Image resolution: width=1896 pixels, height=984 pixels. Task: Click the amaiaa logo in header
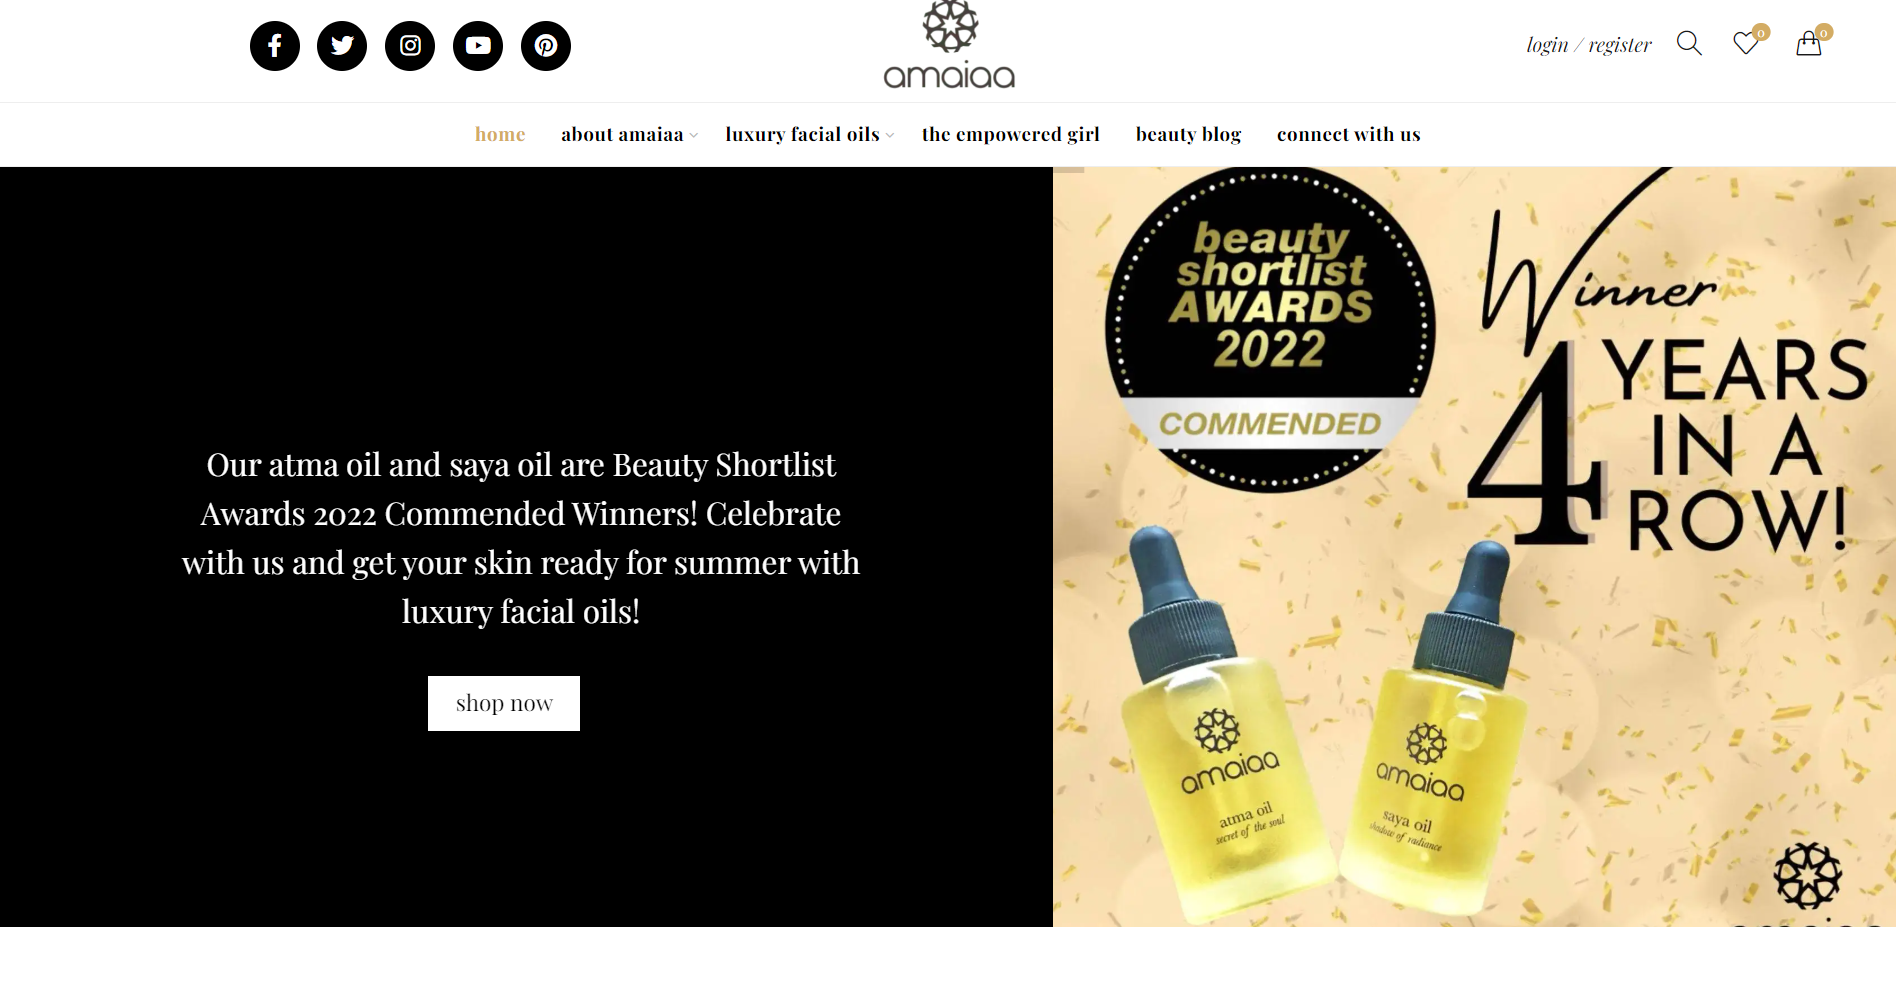[x=949, y=45]
